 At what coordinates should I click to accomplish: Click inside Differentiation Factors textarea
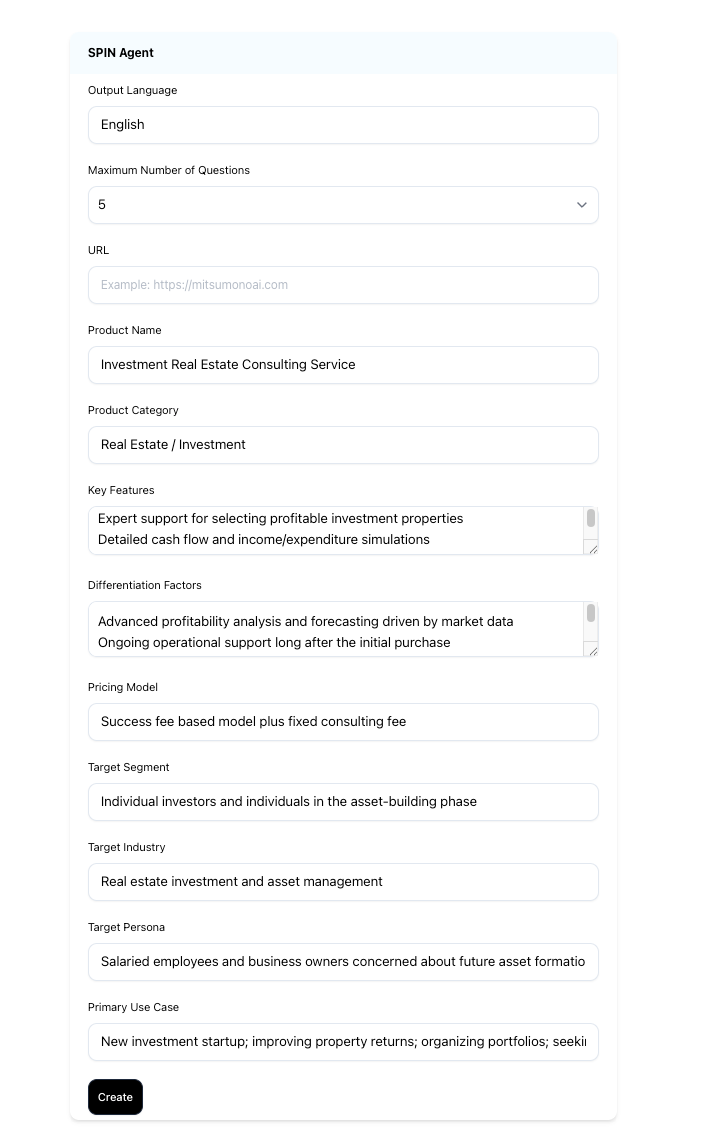tap(335, 629)
